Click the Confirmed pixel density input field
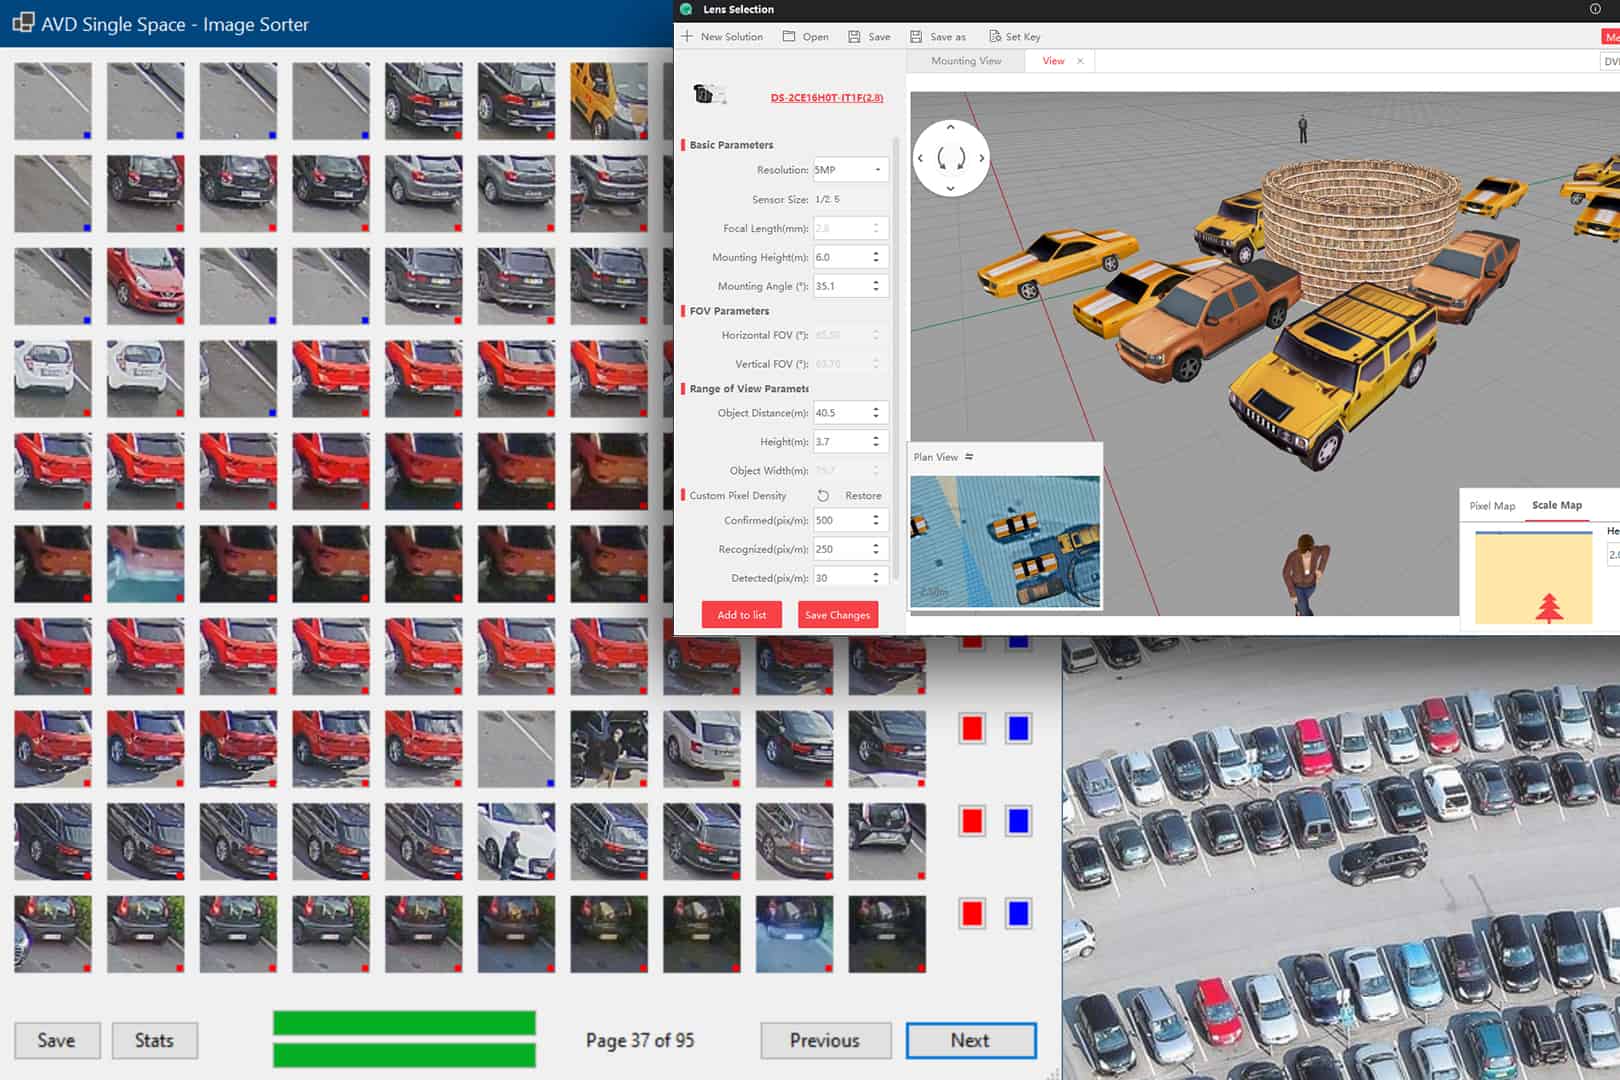 tap(840, 521)
